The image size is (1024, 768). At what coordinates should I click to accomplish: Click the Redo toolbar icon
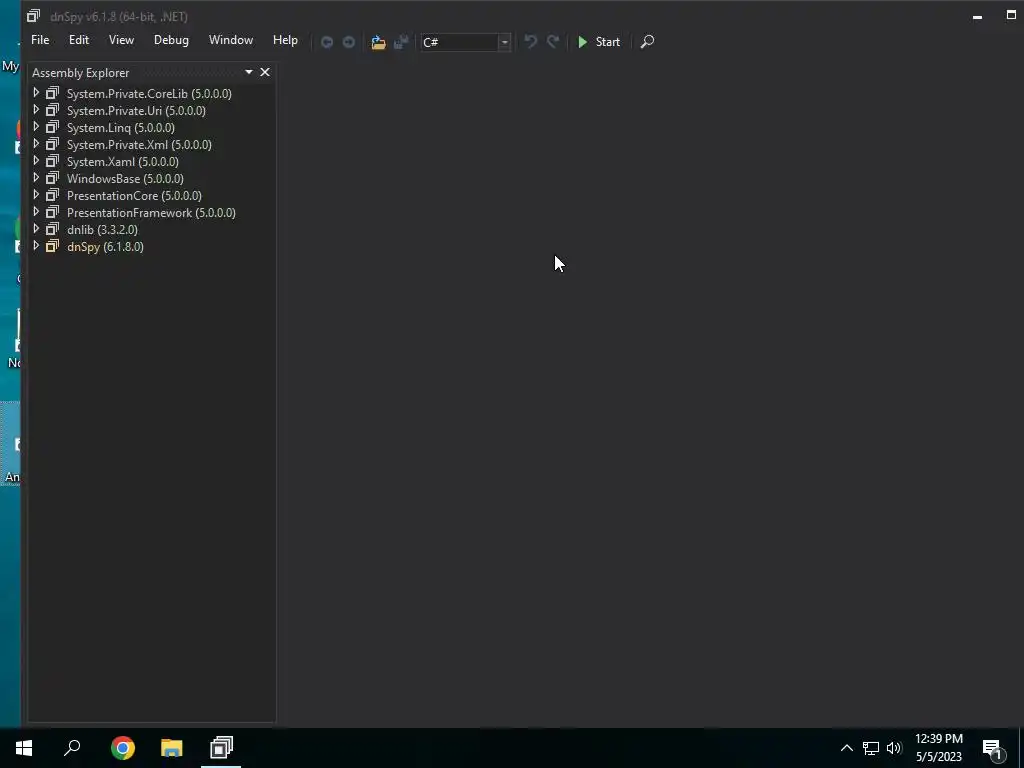pyautogui.click(x=552, y=42)
